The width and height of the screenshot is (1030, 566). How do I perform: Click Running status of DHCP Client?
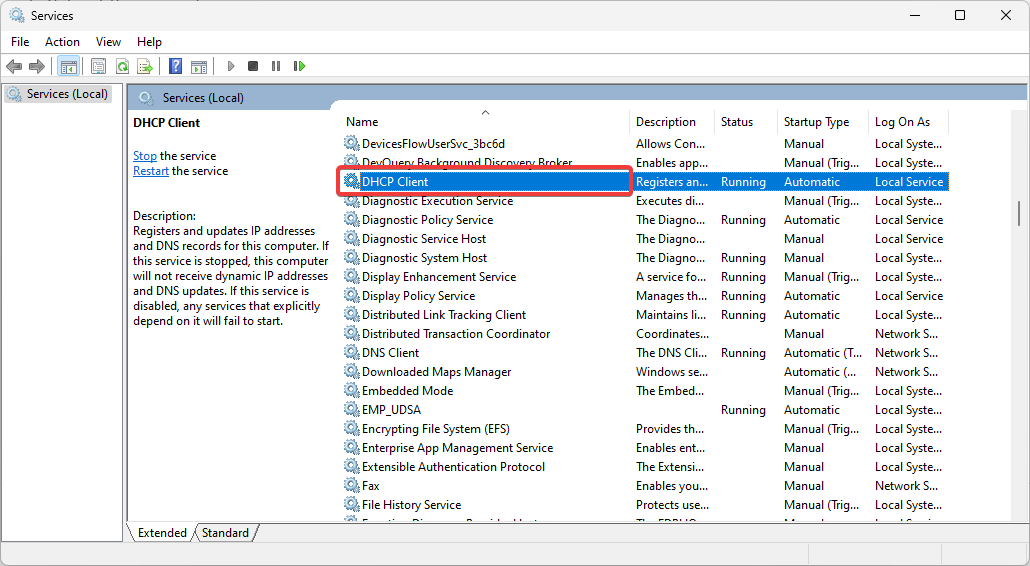coord(743,182)
